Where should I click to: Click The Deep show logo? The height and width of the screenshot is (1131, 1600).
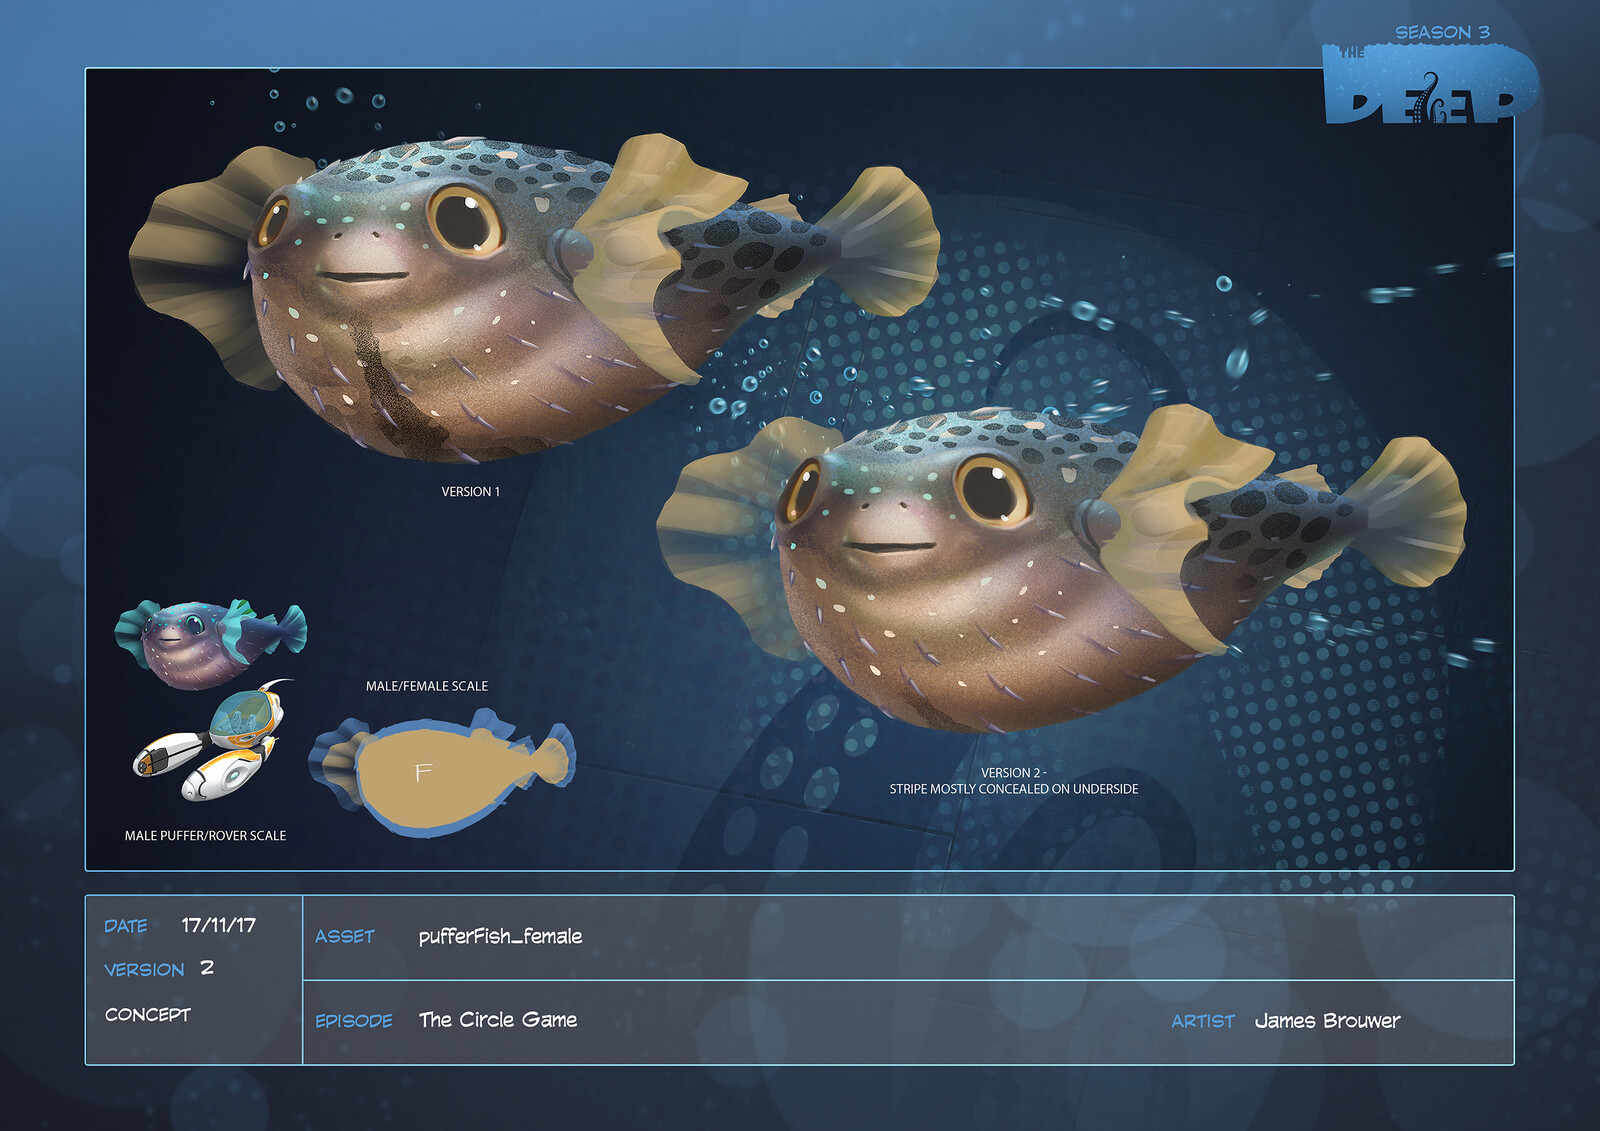point(1430,84)
